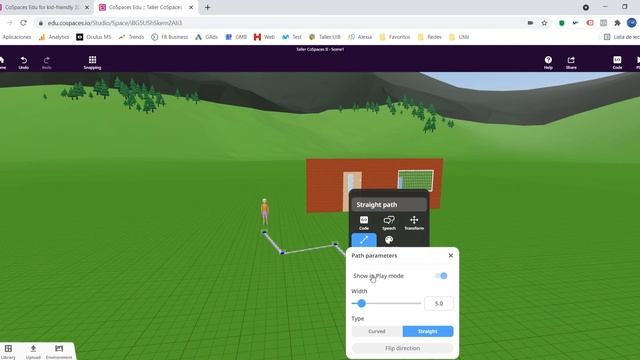Click the Redo icon
The image size is (640, 360).
pyautogui.click(x=47, y=62)
